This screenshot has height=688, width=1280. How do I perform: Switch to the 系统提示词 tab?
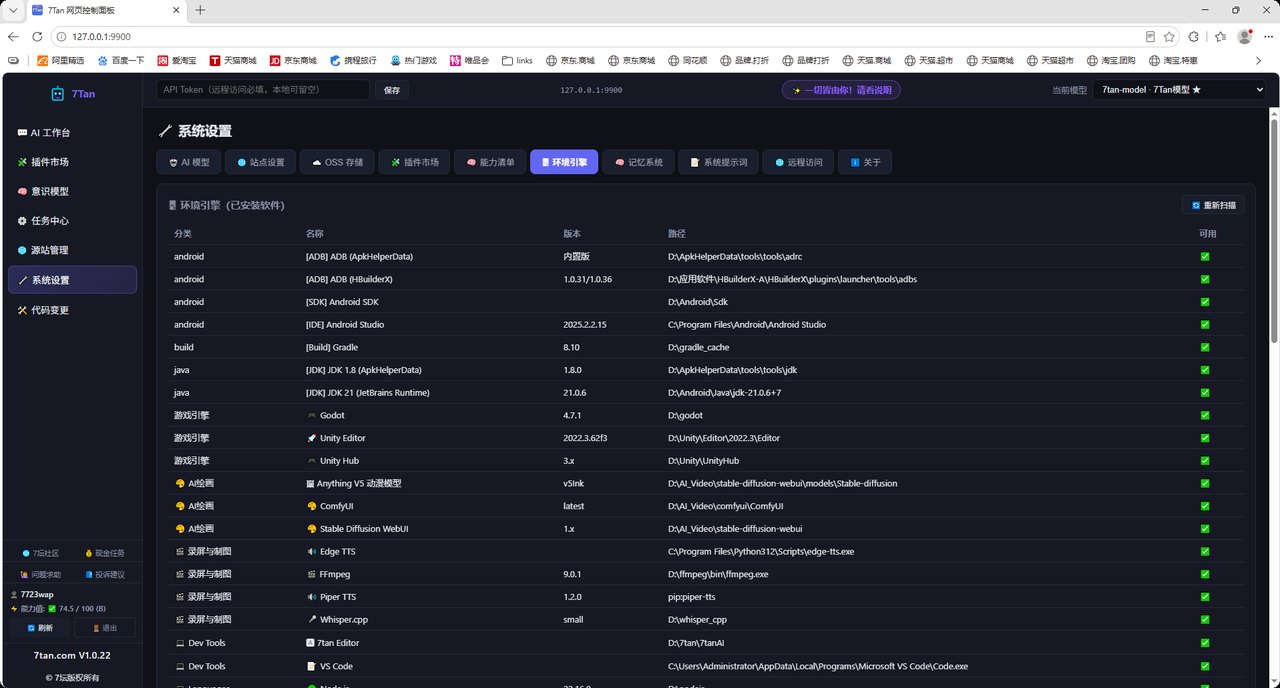pyautogui.click(x=719, y=162)
